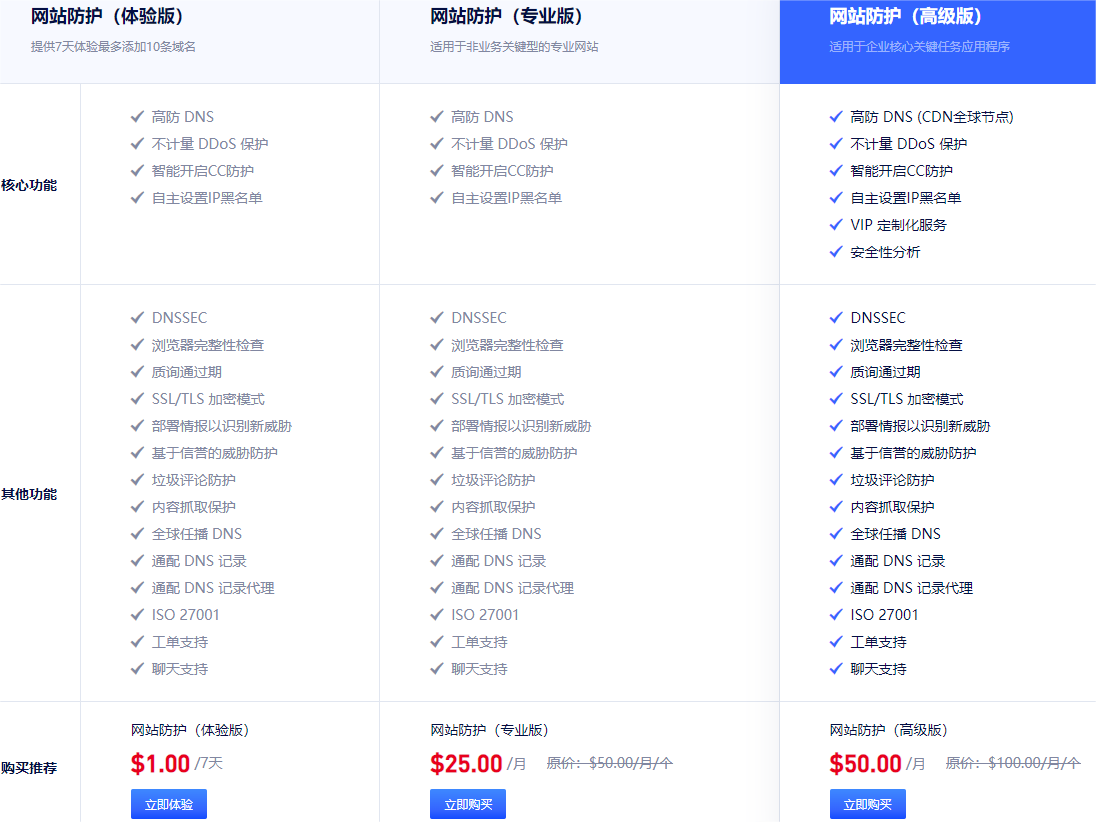Click the checkmark next to 安全性分析

pos(836,252)
